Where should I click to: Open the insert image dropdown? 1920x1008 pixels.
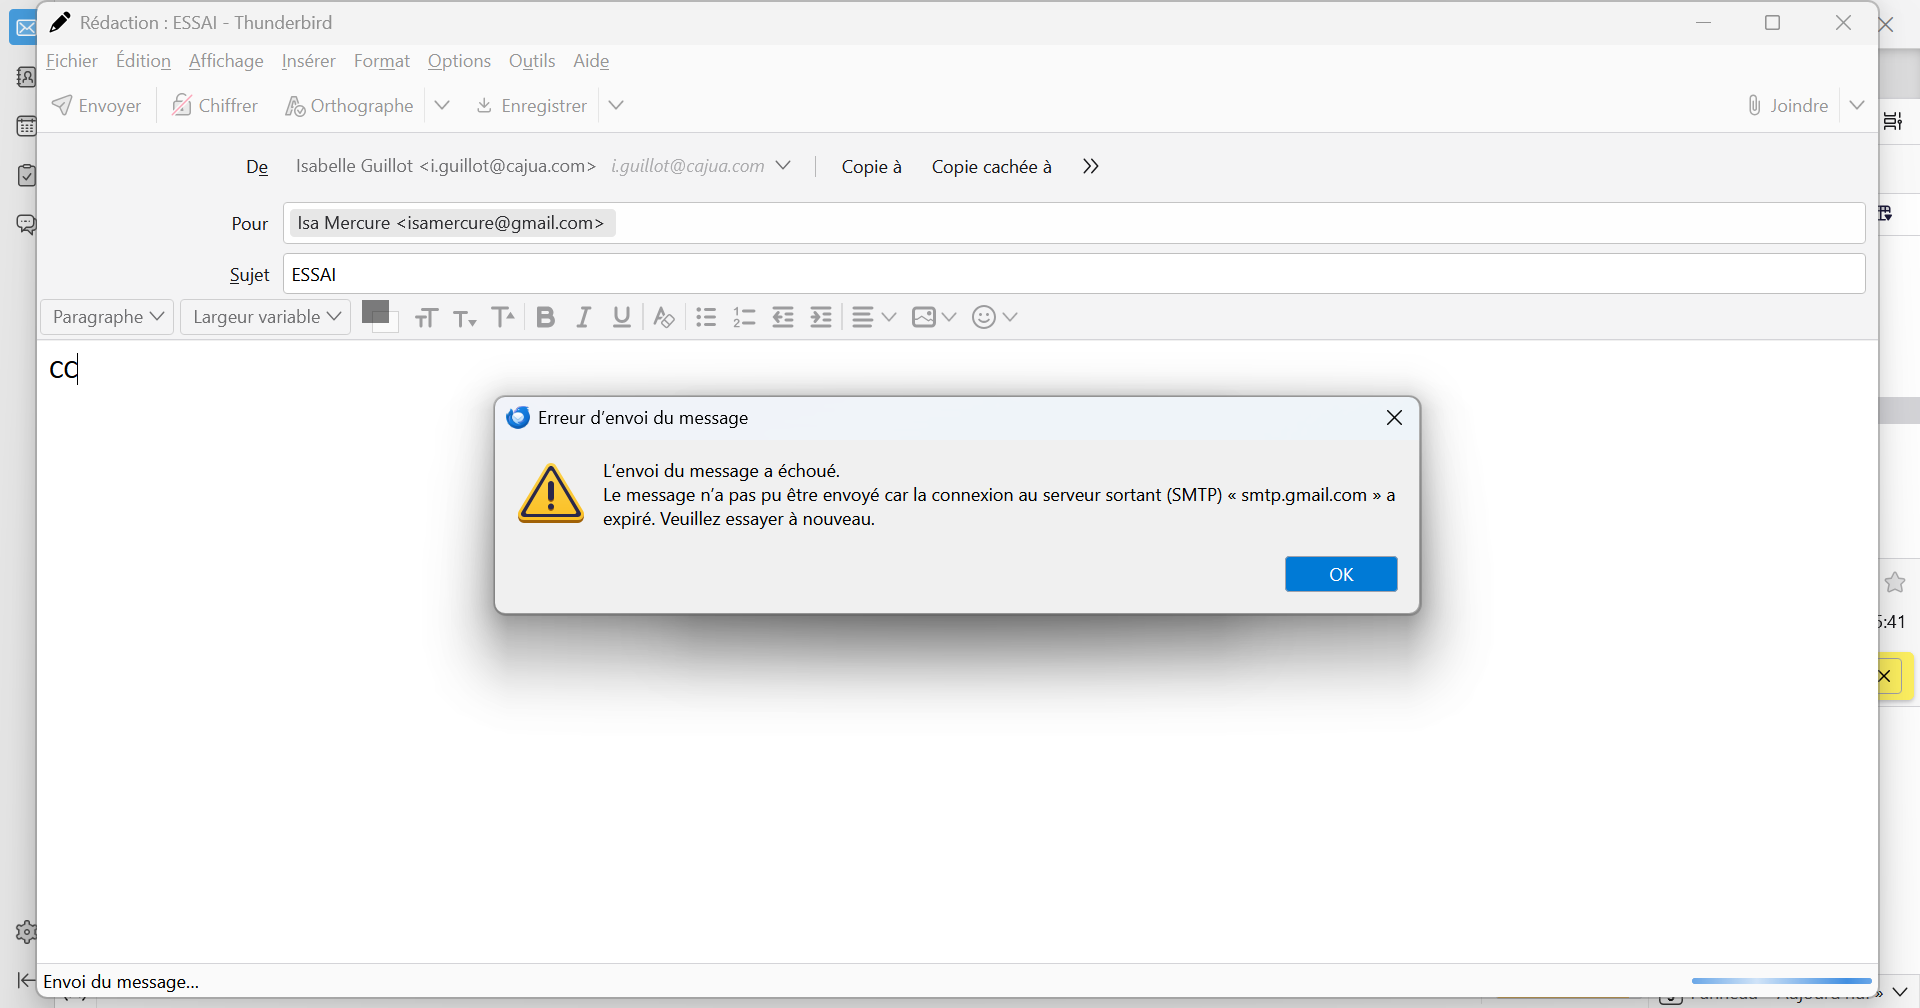pyautogui.click(x=934, y=317)
